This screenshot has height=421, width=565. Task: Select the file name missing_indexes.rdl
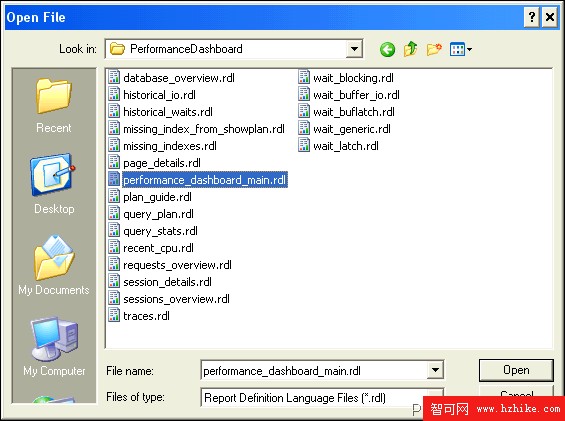pyautogui.click(x=170, y=146)
